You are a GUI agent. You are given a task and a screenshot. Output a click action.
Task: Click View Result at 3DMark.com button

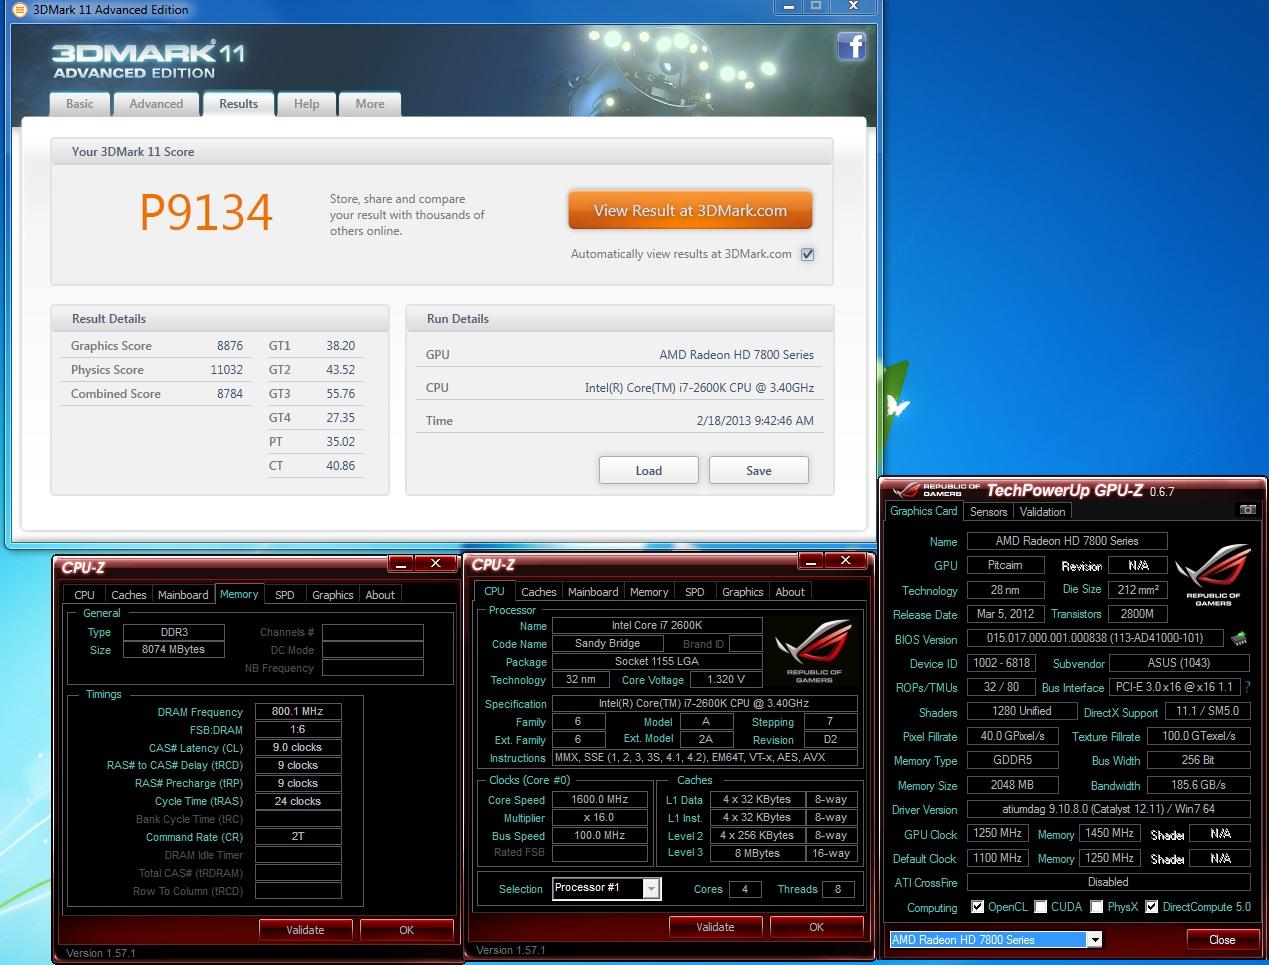690,211
